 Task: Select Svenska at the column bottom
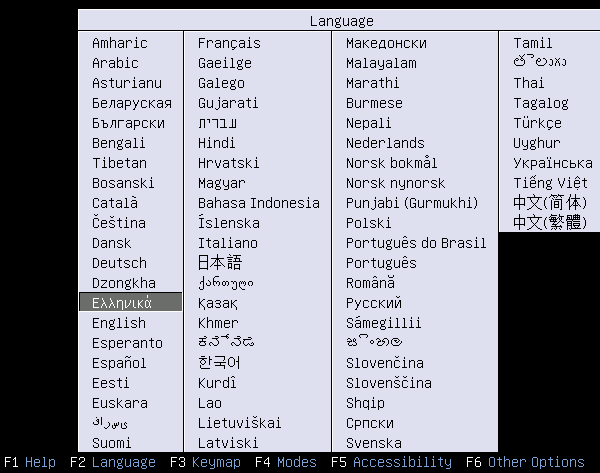click(374, 443)
